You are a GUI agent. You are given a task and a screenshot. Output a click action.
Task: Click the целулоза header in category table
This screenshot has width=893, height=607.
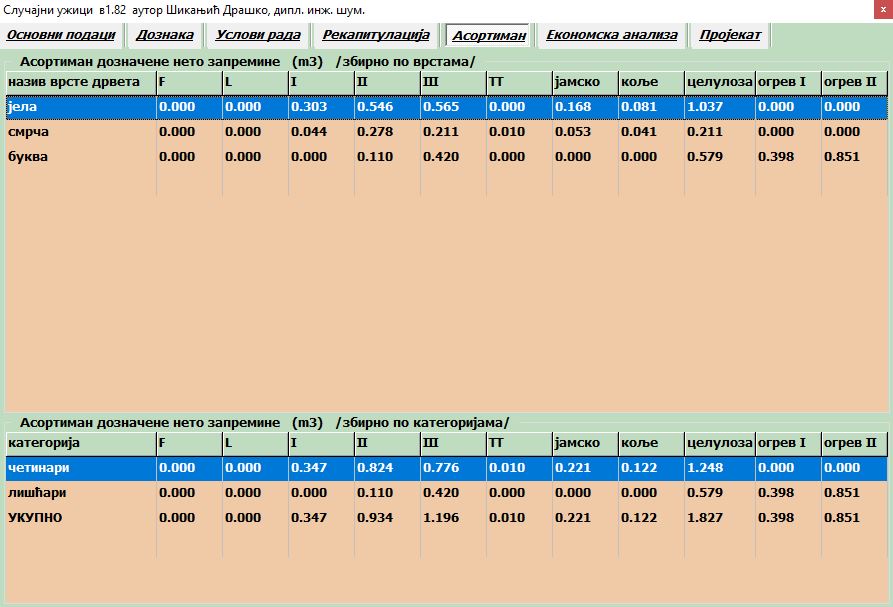click(x=720, y=444)
